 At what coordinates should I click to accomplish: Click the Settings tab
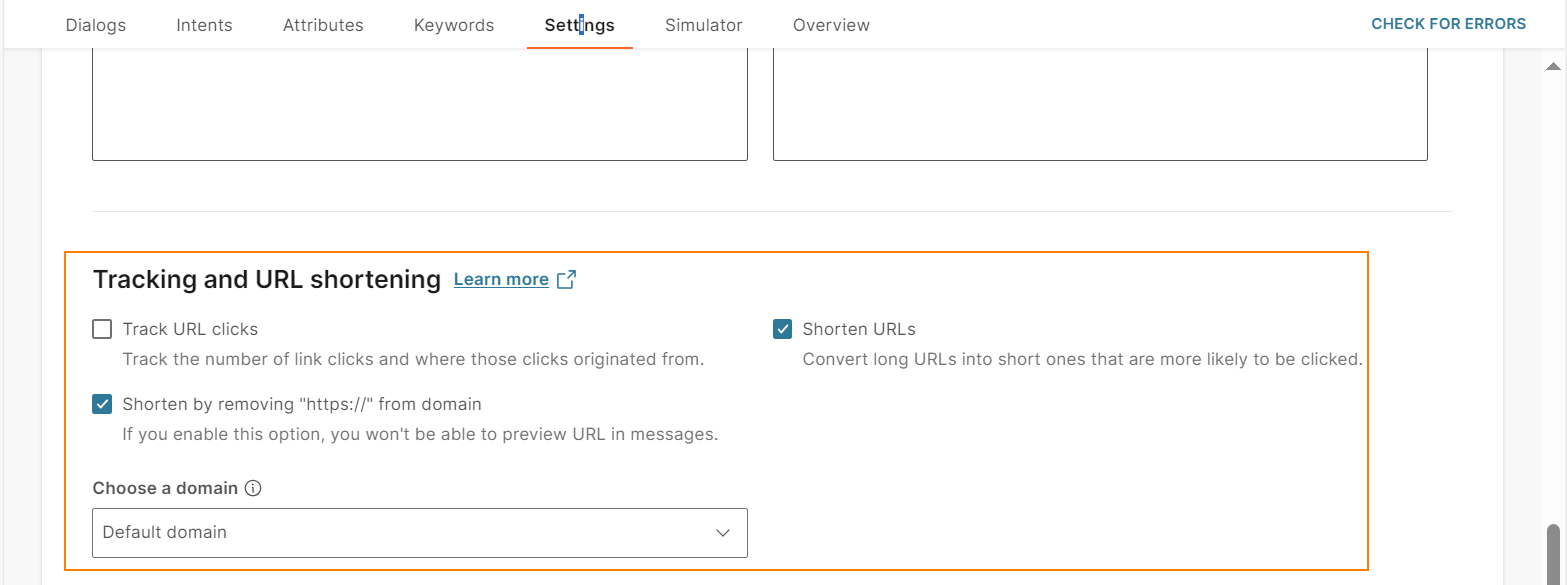(580, 25)
